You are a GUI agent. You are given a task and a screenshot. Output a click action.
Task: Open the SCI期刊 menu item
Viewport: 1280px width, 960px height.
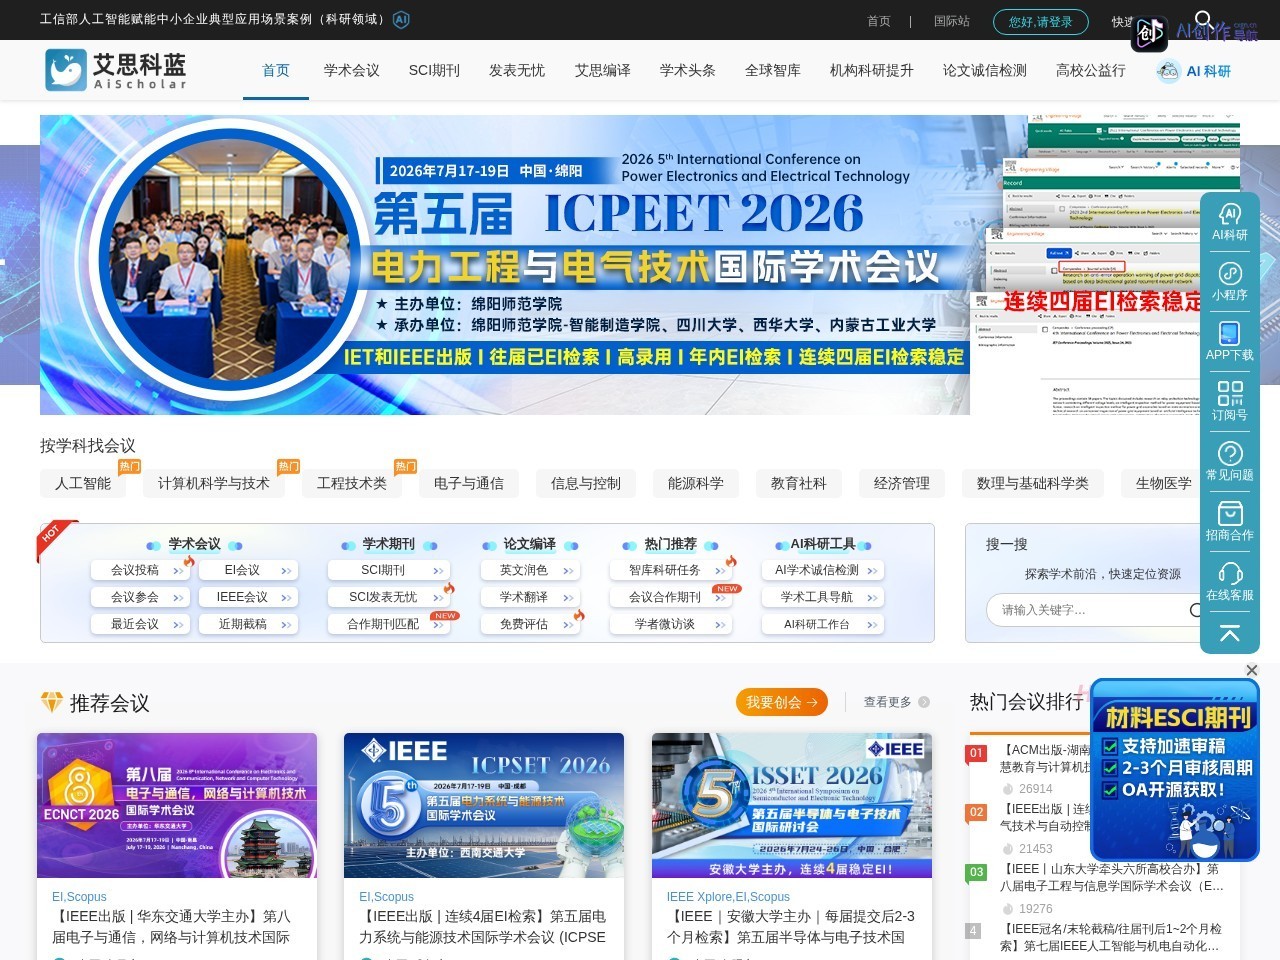pyautogui.click(x=434, y=70)
